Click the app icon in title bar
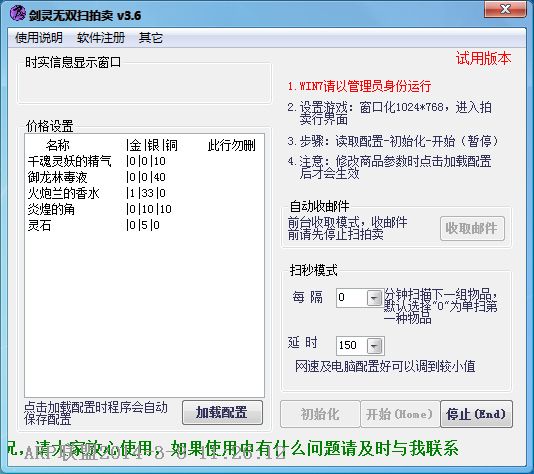This screenshot has width=534, height=474. point(18,13)
